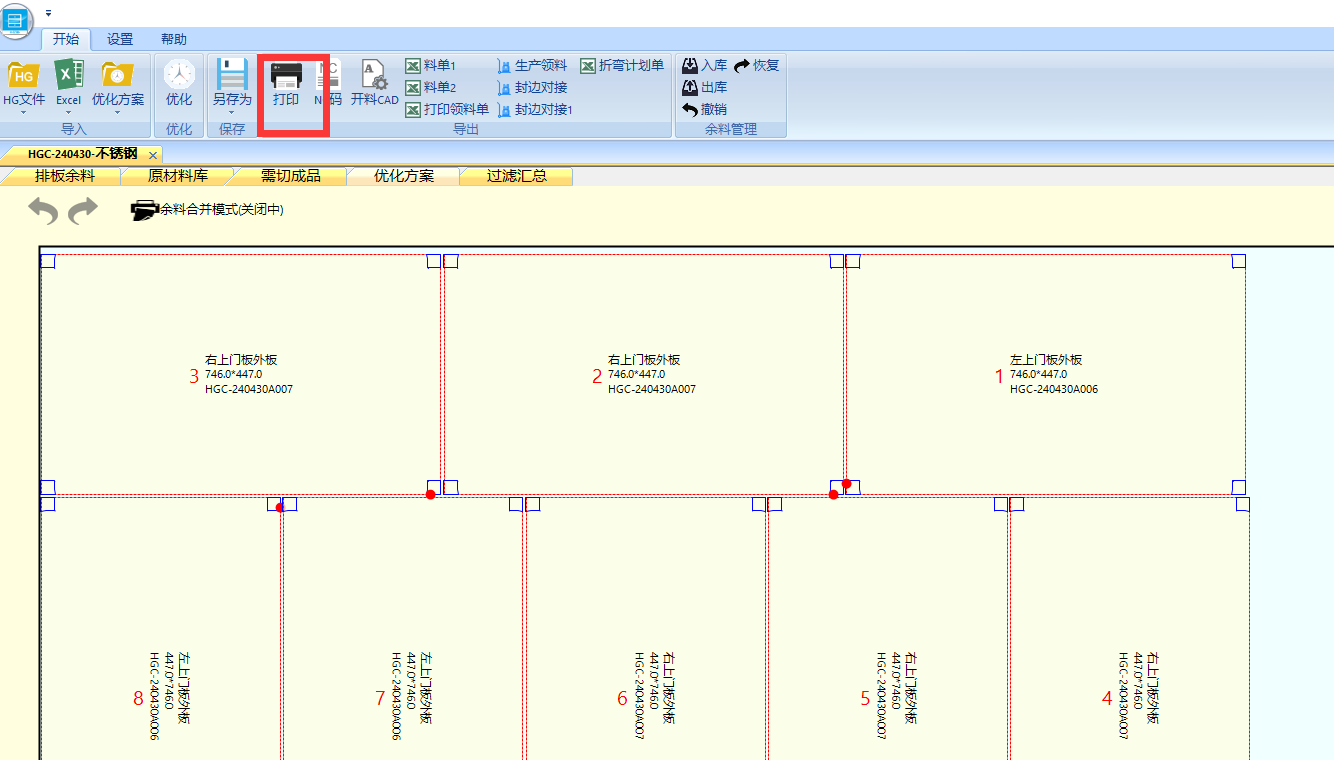Click the 封边对接1 export item
Screen dimensions: 1334x760
(x=535, y=109)
